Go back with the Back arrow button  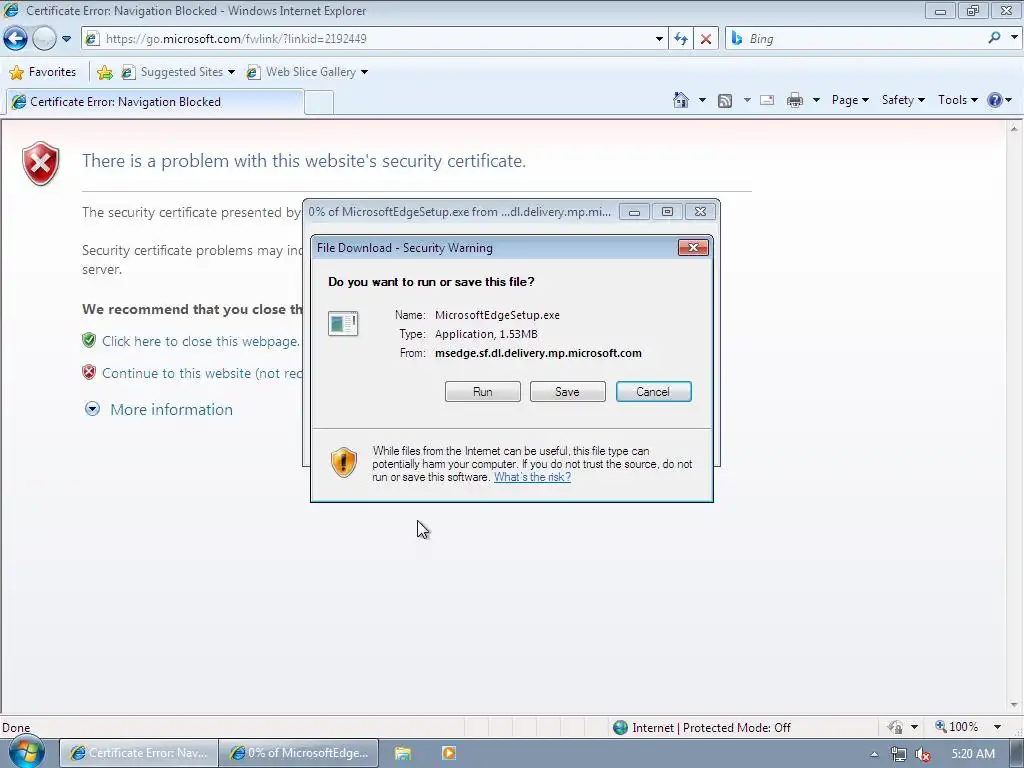(15, 39)
